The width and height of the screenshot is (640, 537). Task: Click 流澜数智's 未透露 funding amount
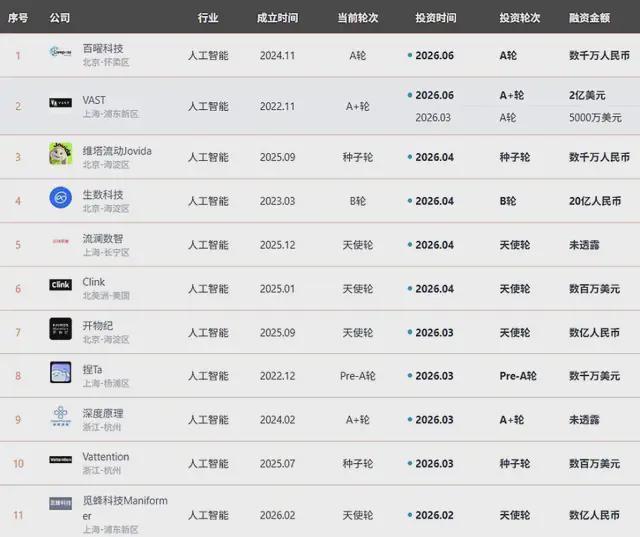pos(584,245)
